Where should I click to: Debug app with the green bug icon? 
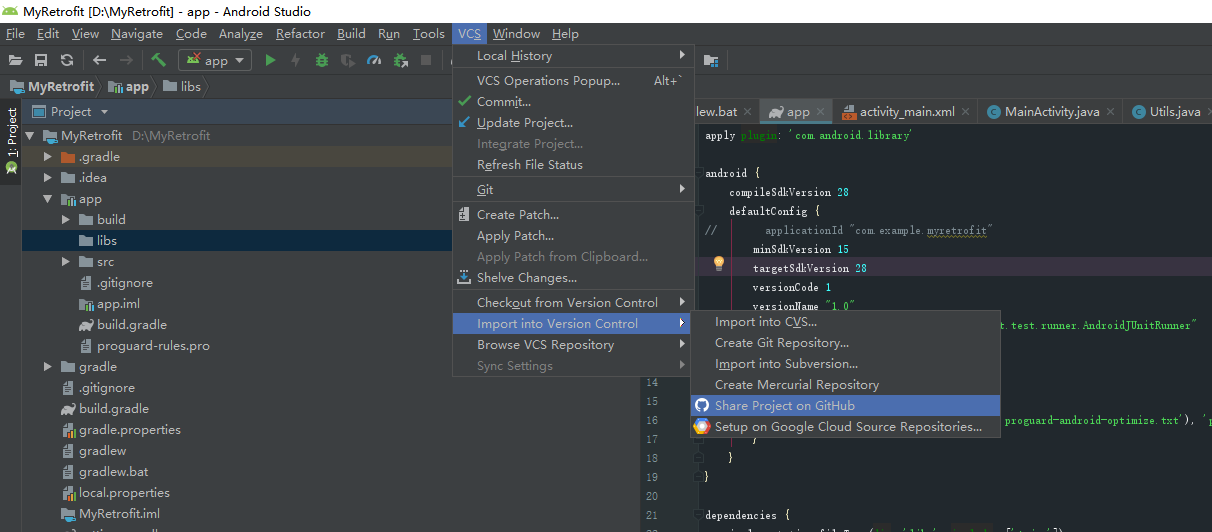click(322, 60)
